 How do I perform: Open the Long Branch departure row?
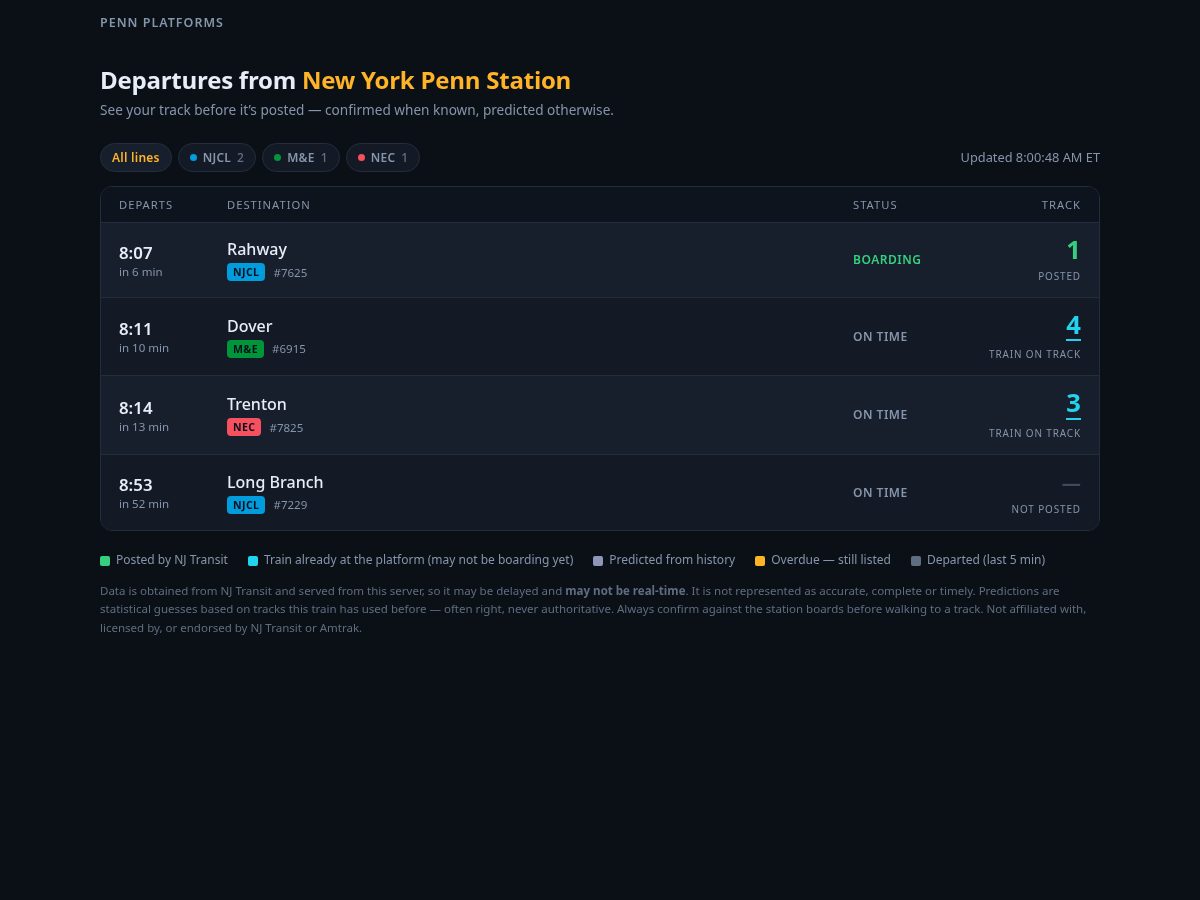tap(600, 493)
